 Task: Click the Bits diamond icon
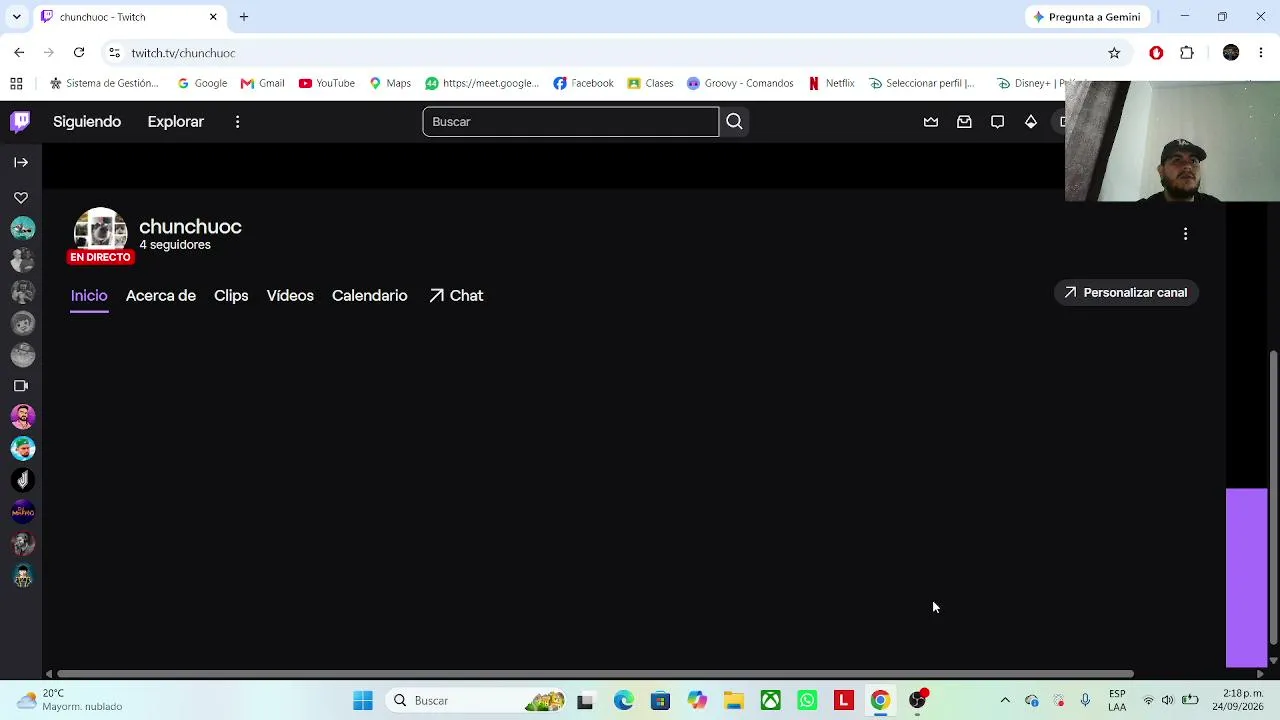coord(1031,122)
